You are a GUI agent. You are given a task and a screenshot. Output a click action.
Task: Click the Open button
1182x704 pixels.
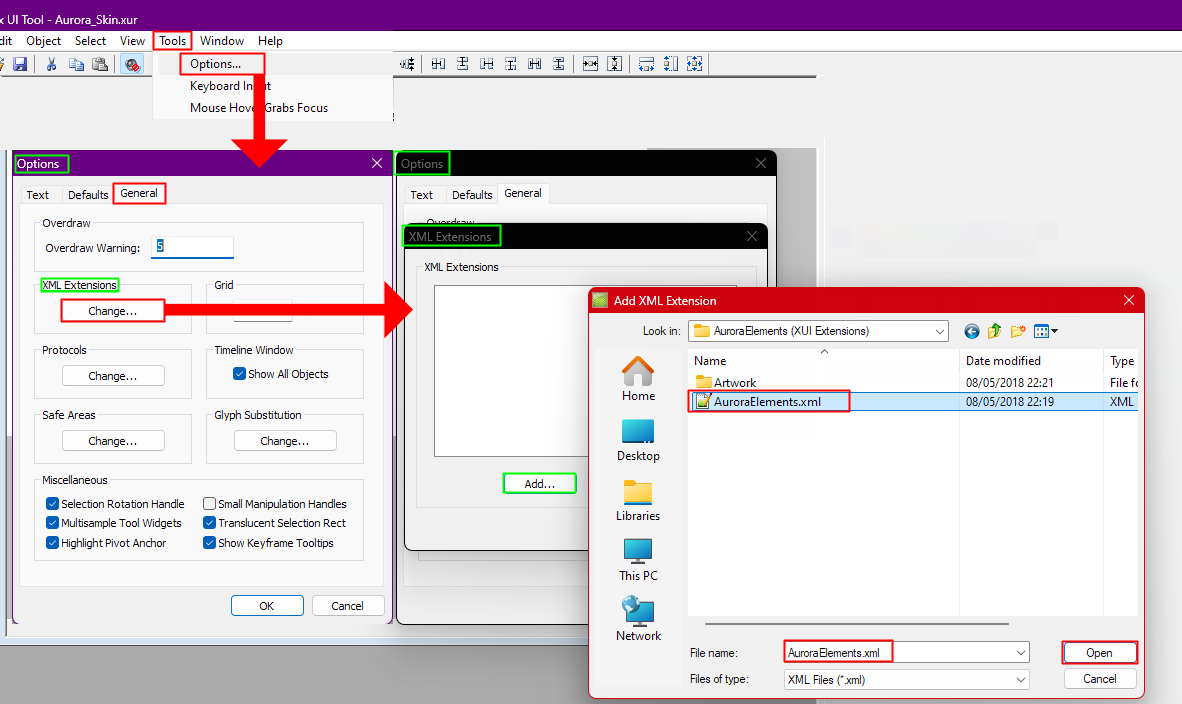[x=1099, y=653]
